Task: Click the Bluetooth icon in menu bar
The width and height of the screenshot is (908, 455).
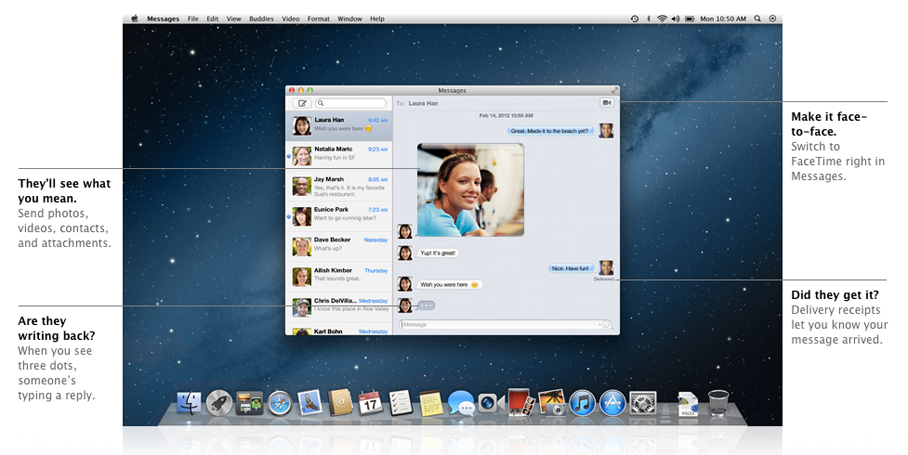Action: pos(649,19)
